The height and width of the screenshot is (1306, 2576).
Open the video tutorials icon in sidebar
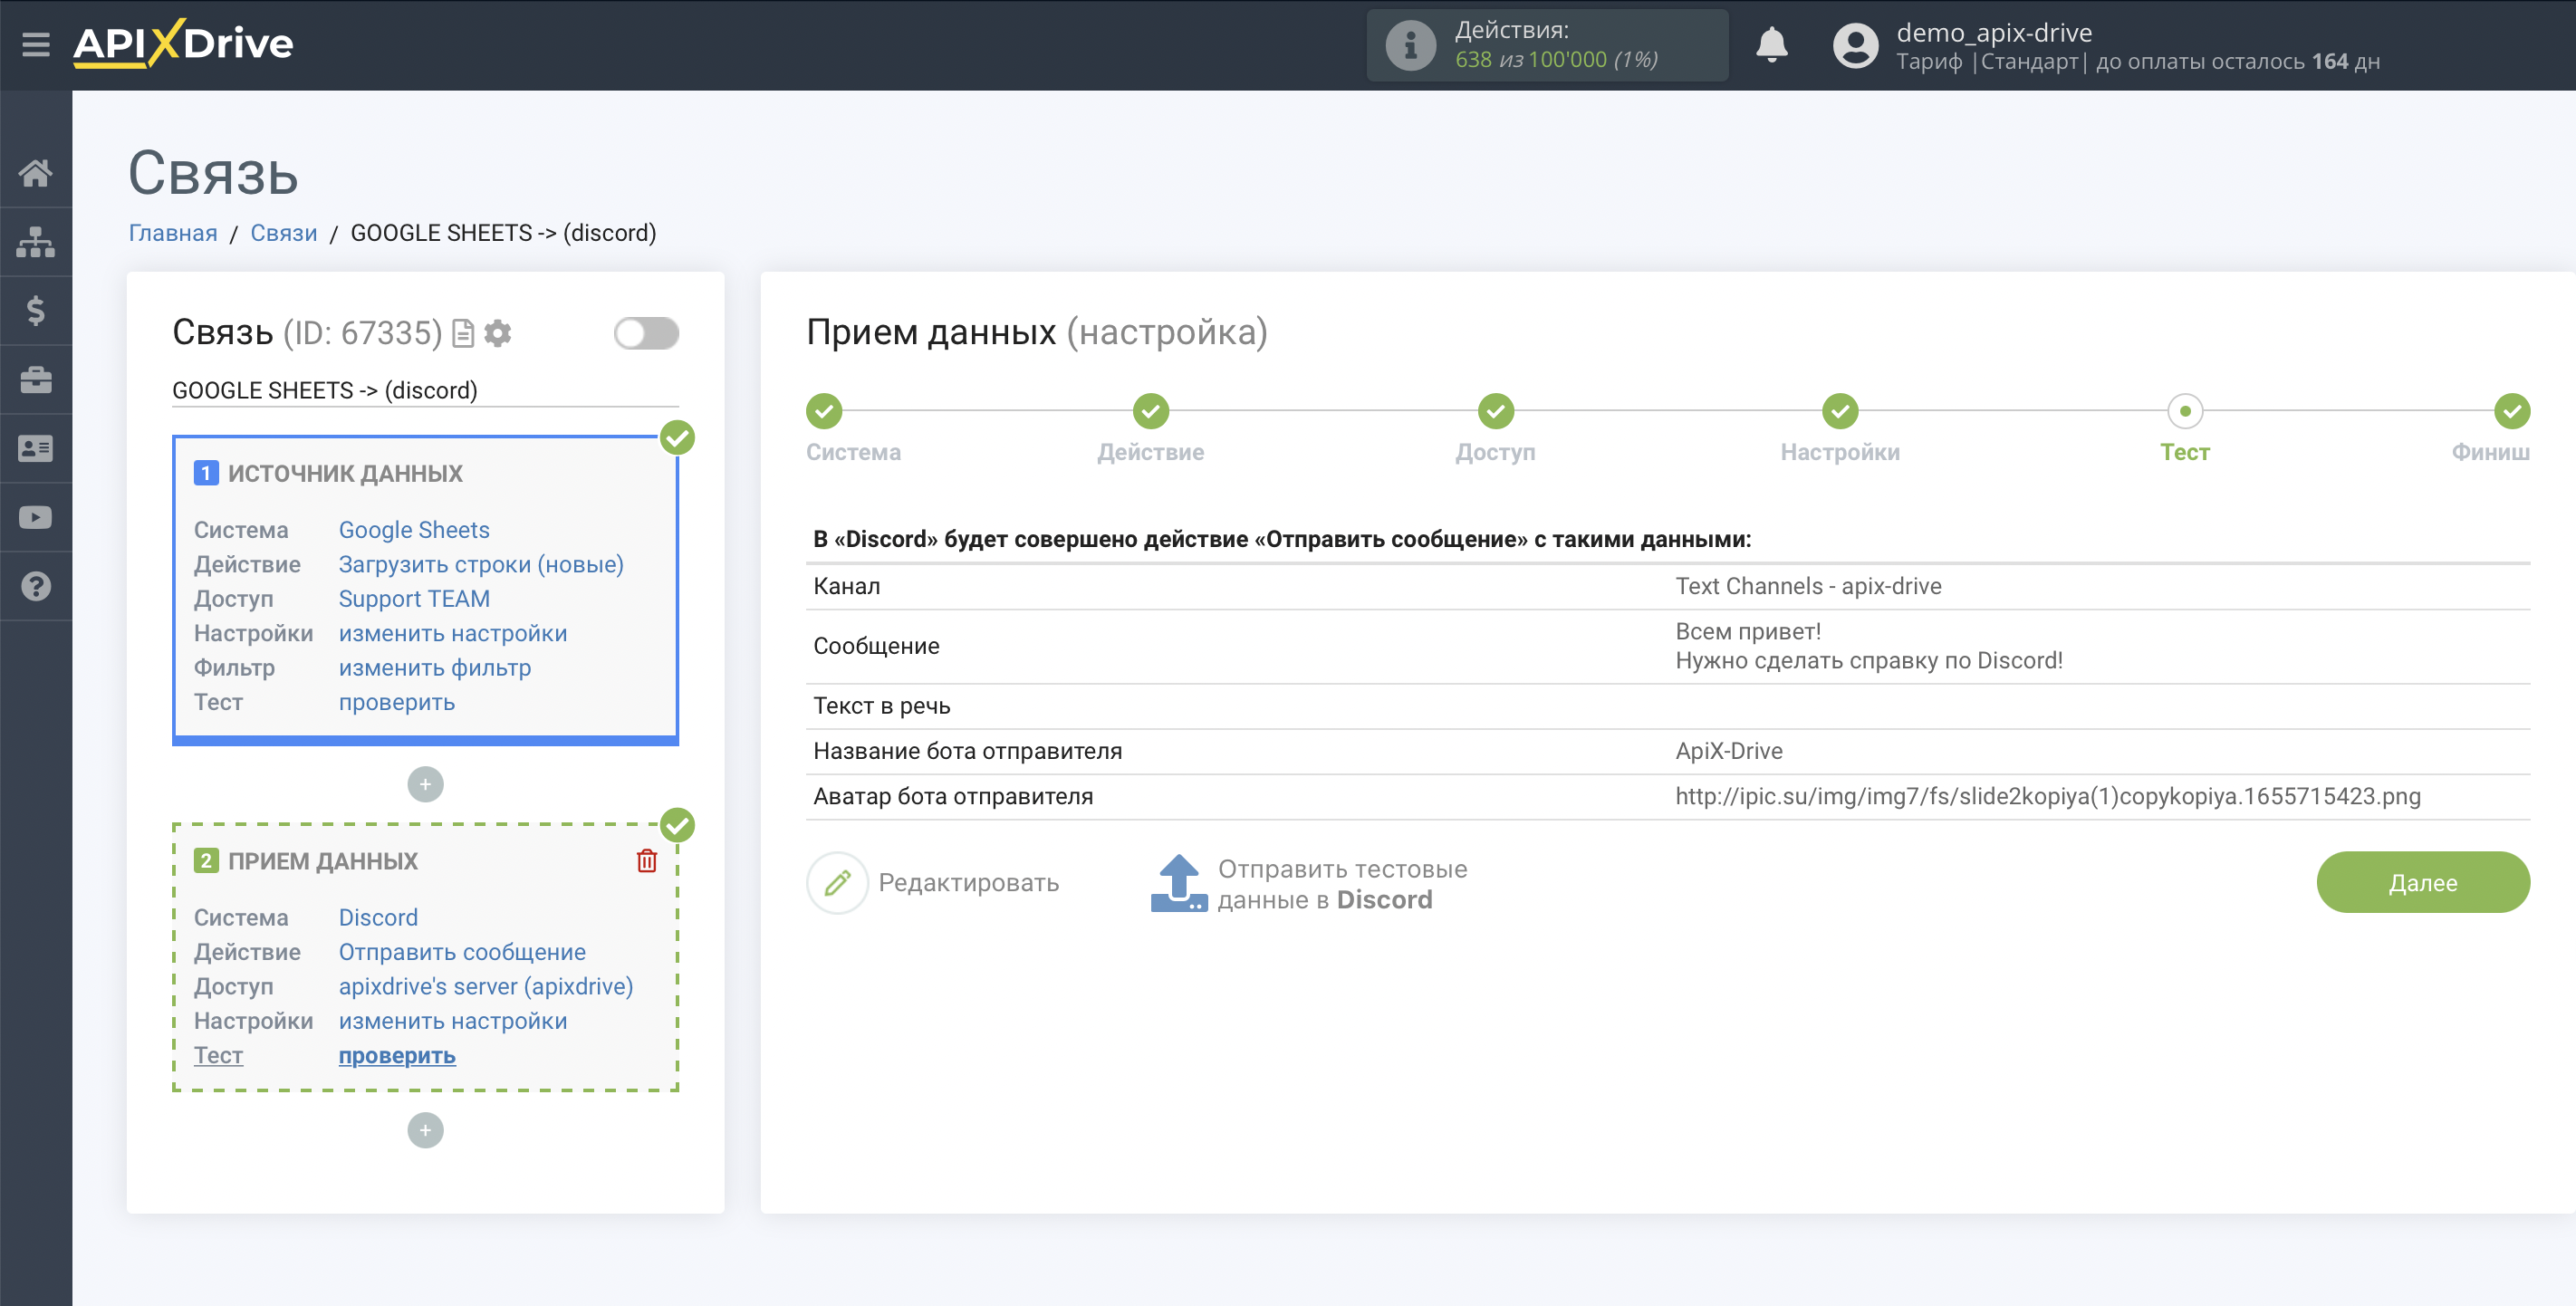[x=36, y=518]
